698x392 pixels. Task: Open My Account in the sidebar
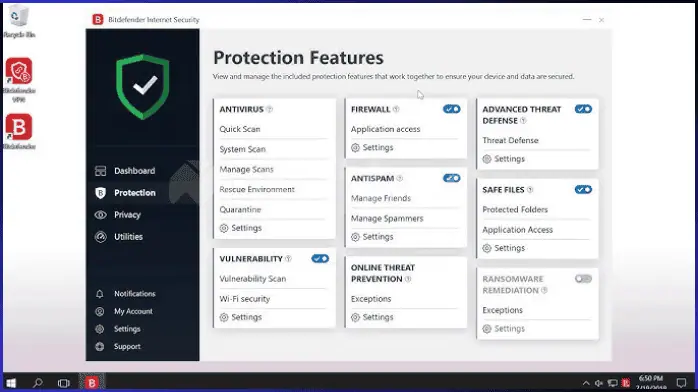click(133, 311)
